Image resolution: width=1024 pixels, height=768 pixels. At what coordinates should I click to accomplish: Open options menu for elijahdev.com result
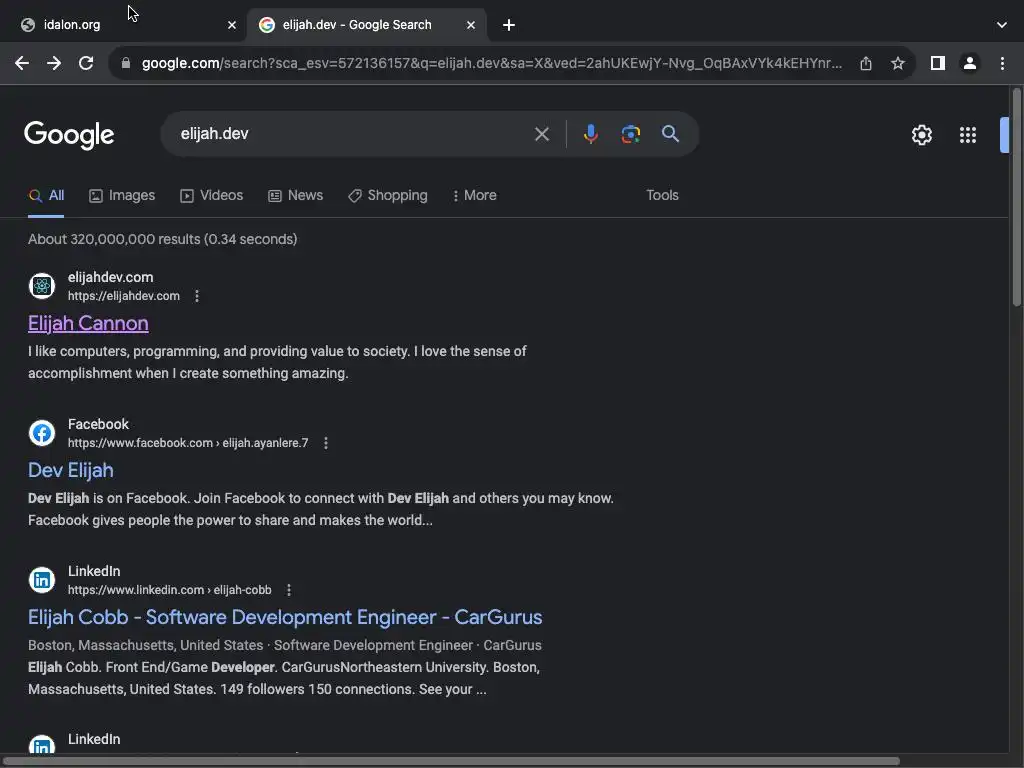click(197, 296)
